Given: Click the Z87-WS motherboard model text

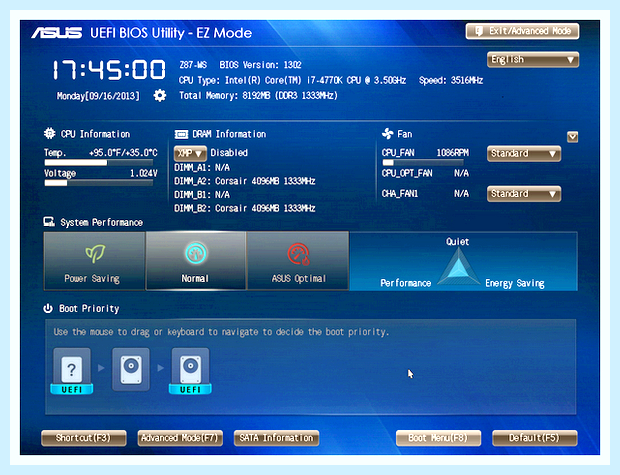Looking at the screenshot, I should pos(193,65).
